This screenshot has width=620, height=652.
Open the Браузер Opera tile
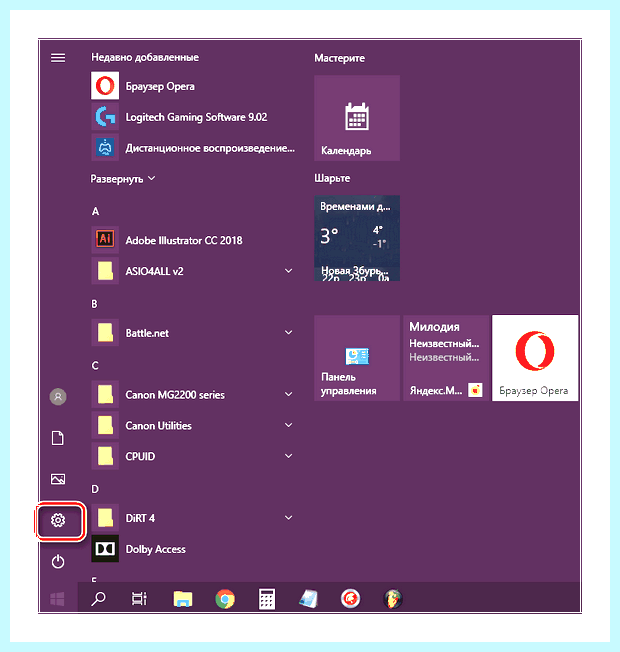pos(535,358)
